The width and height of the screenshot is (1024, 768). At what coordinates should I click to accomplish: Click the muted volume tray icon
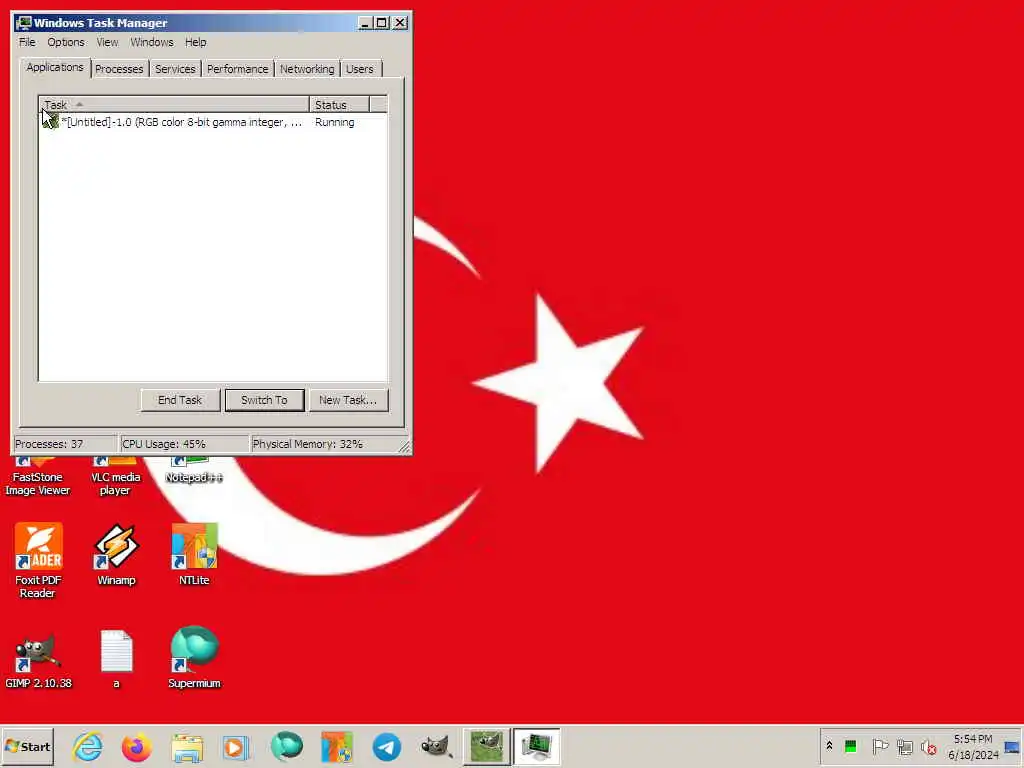tap(929, 746)
